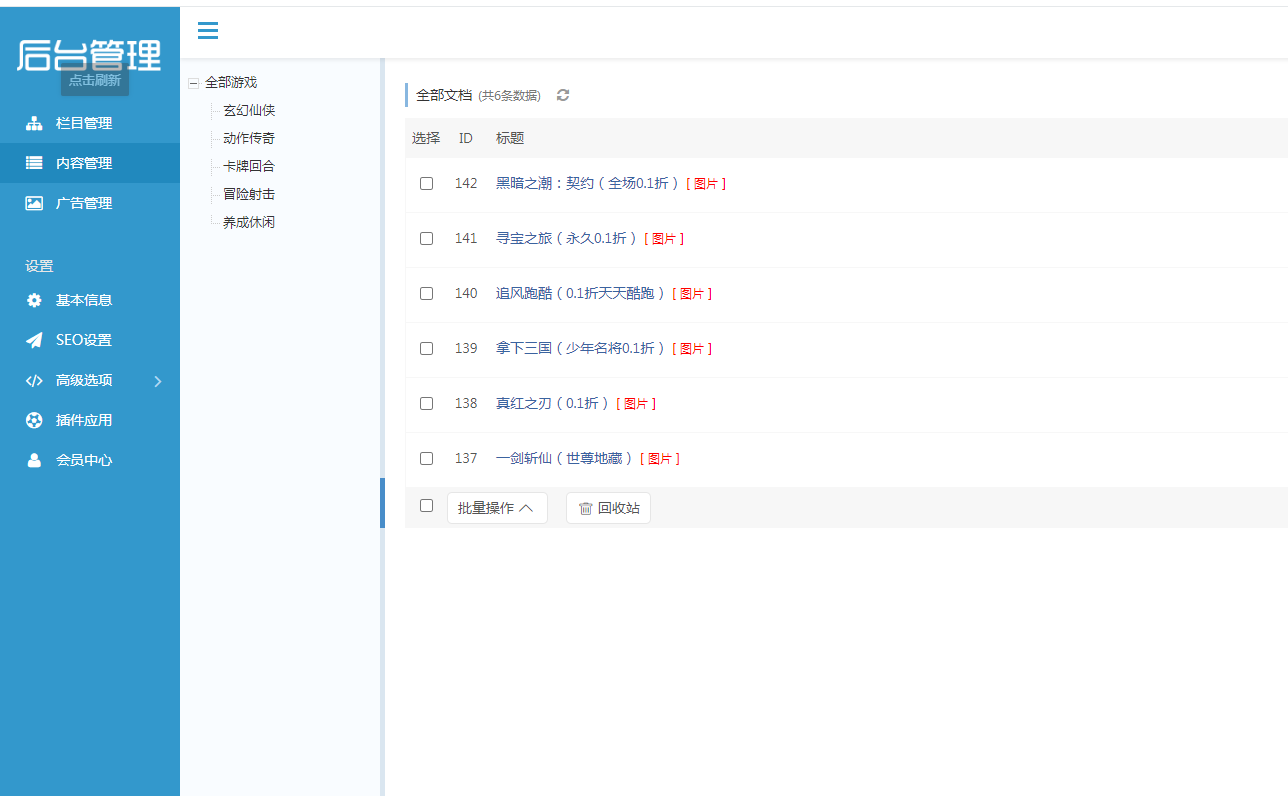1288x796 pixels.
Task: Open 栏目管理 menu item
Action: [90, 123]
